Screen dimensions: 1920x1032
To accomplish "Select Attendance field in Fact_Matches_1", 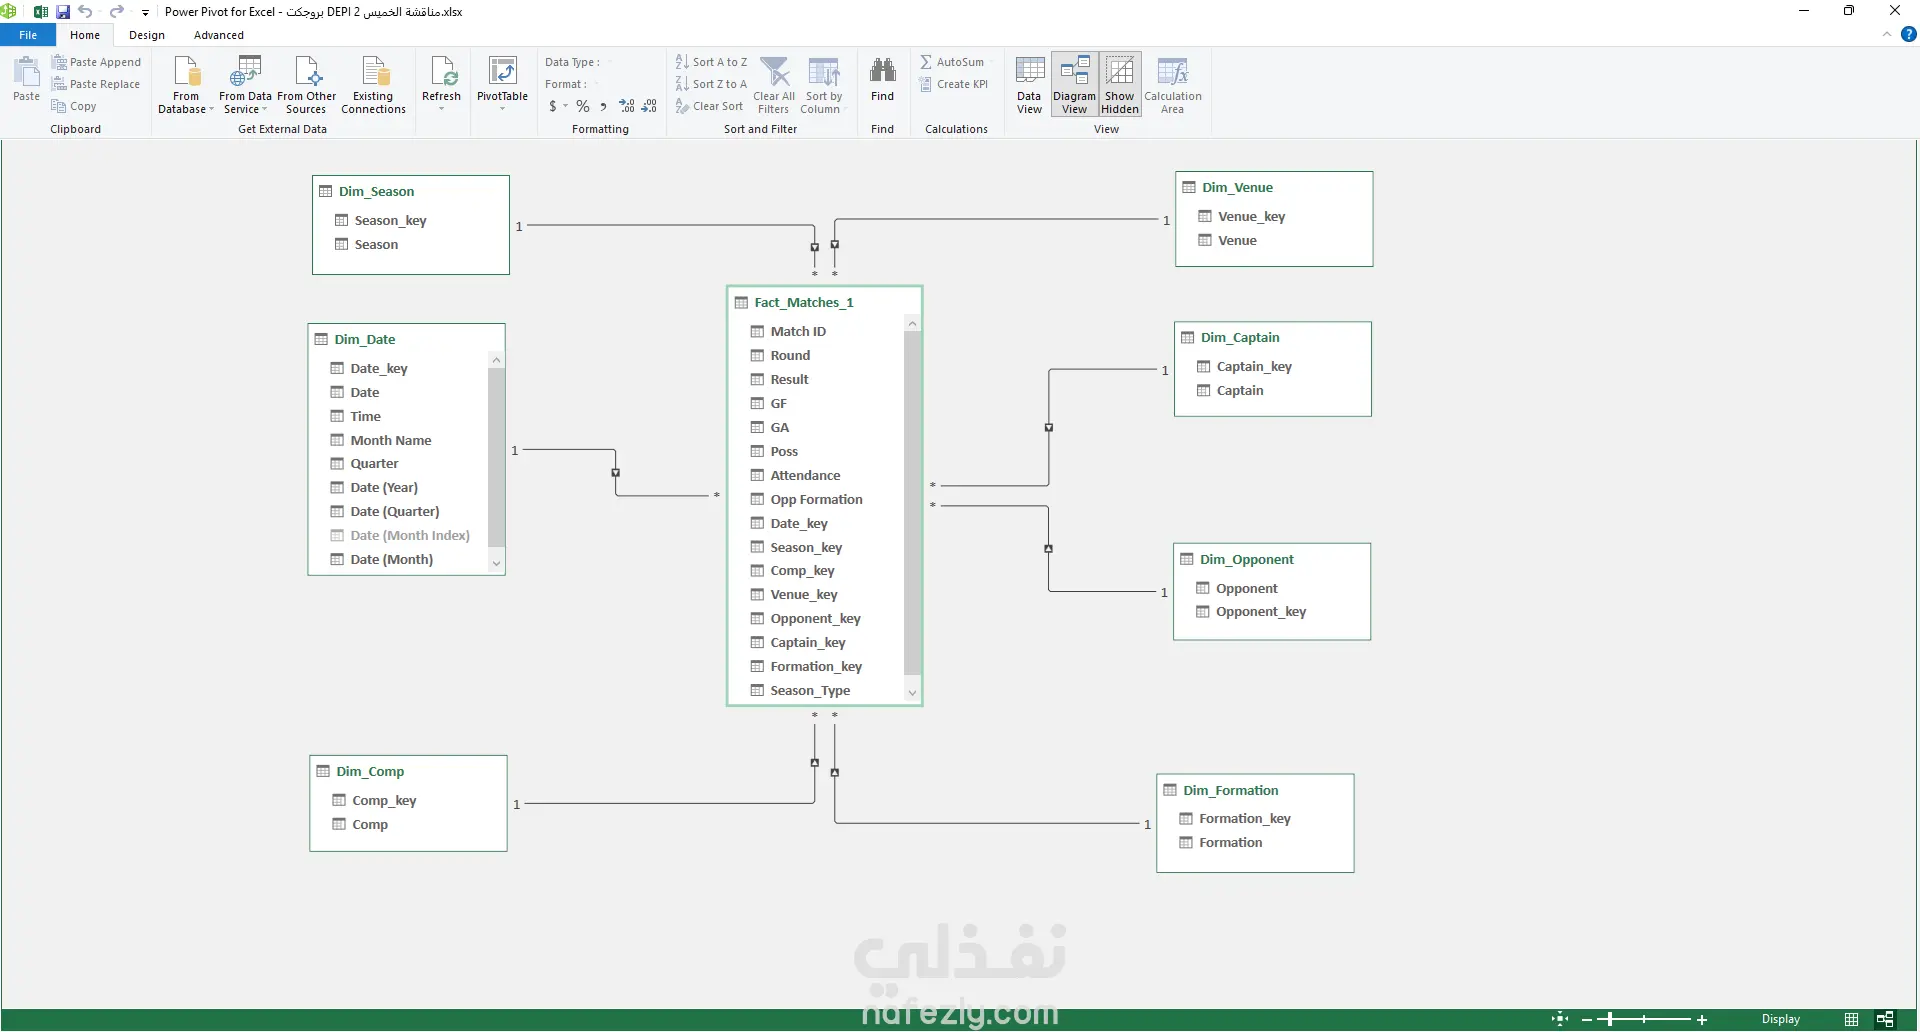I will pyautogui.click(x=805, y=476).
